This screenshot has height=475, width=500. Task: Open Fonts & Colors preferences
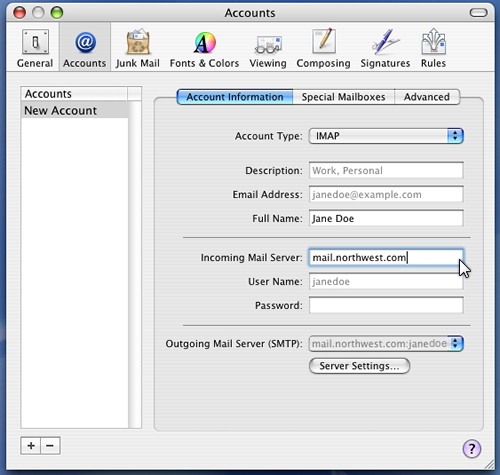click(x=204, y=48)
